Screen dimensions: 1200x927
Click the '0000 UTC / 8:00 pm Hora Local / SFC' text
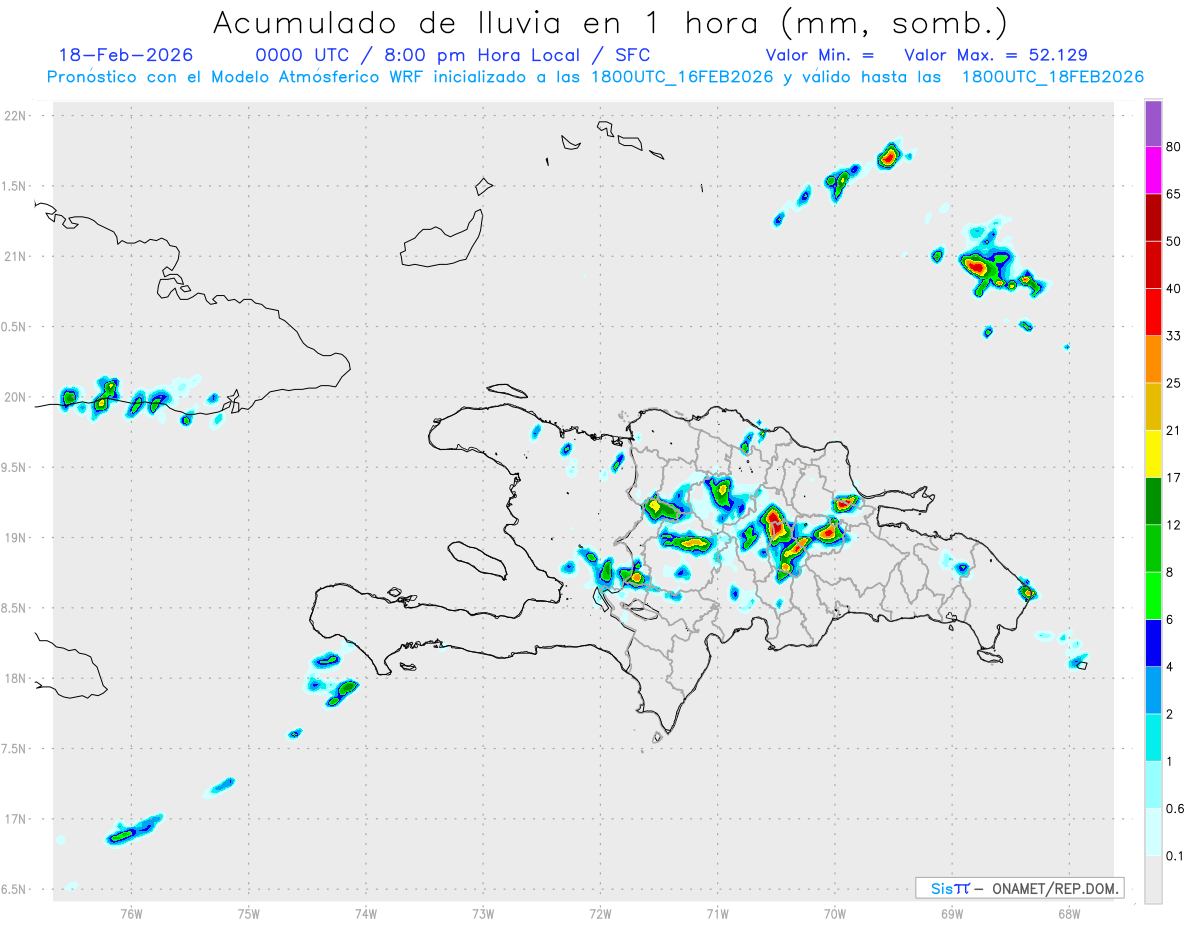click(x=453, y=55)
